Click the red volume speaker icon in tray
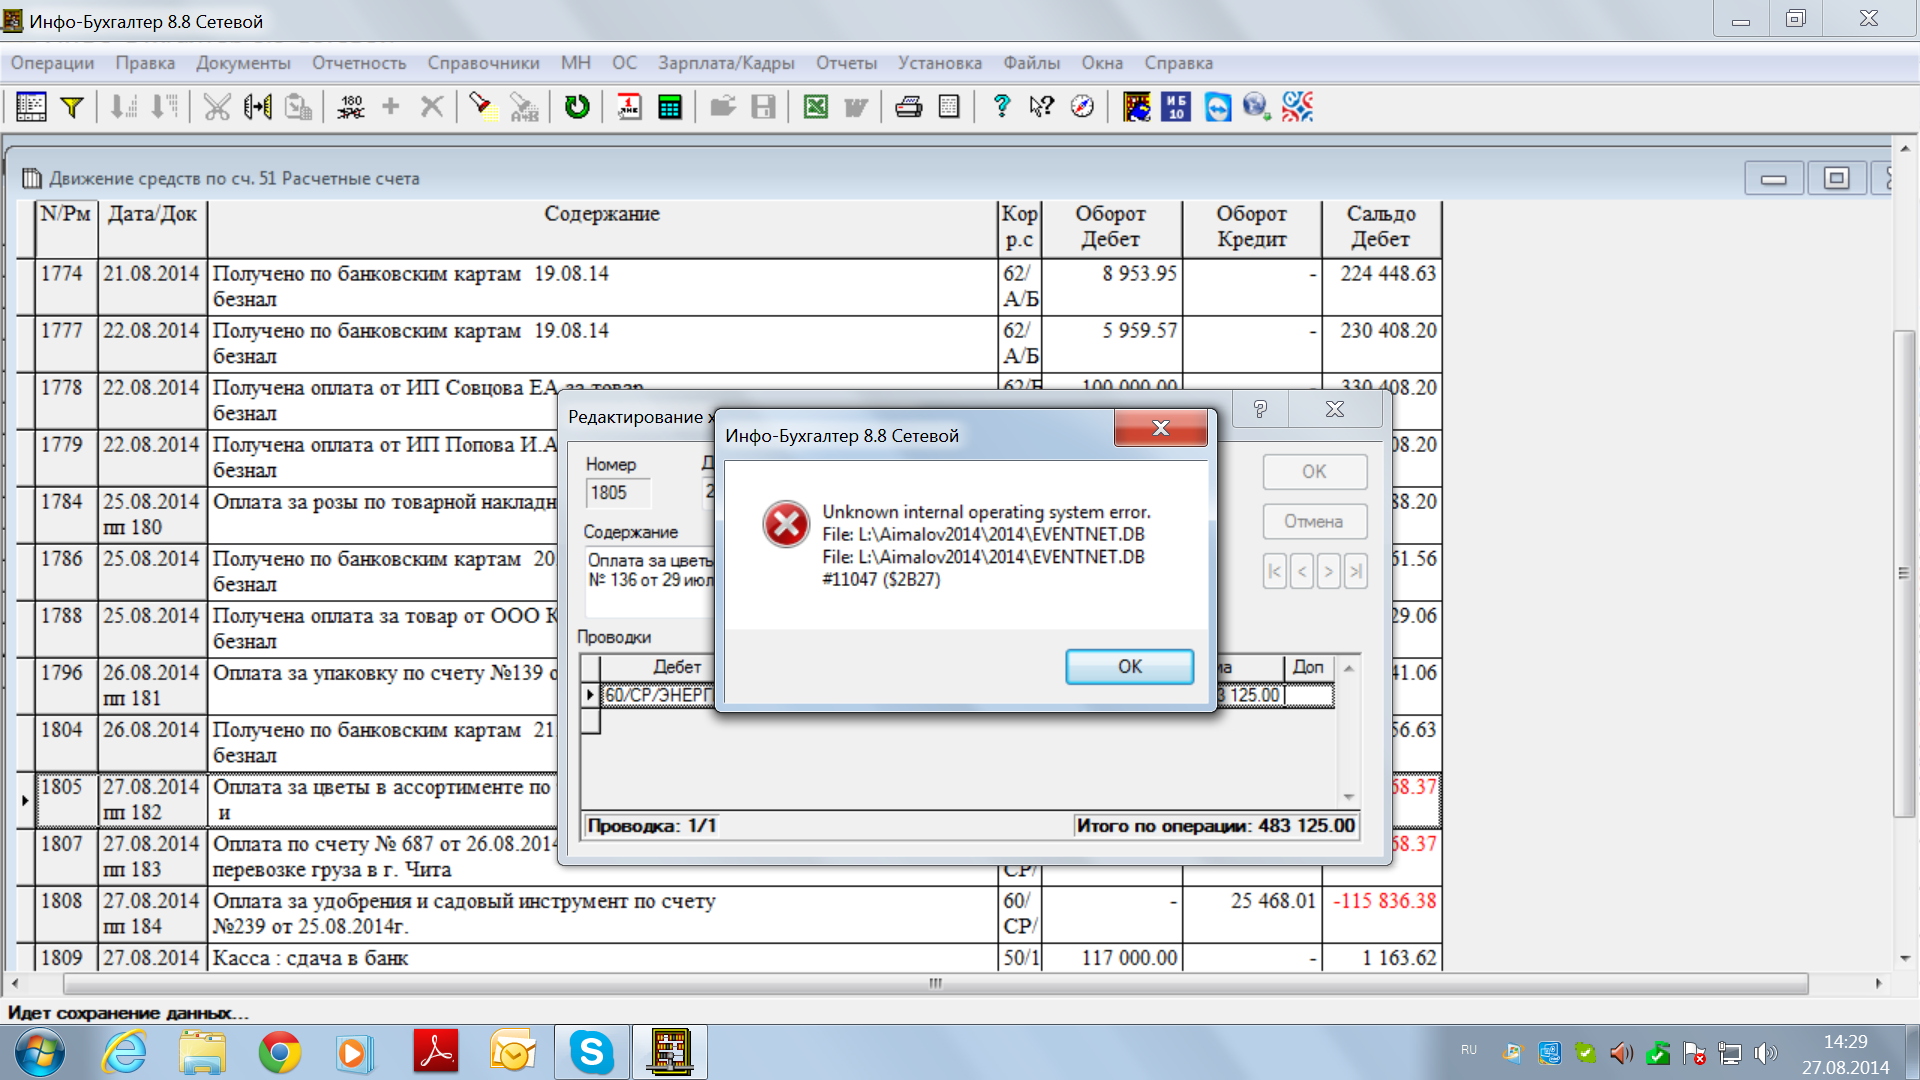Viewport: 1920px width, 1080px height. pyautogui.click(x=1621, y=1053)
